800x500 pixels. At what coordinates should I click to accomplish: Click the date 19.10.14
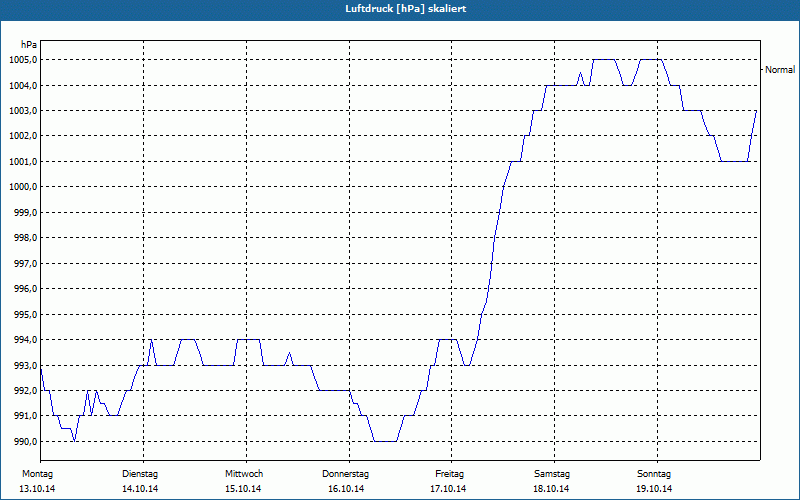(654, 489)
